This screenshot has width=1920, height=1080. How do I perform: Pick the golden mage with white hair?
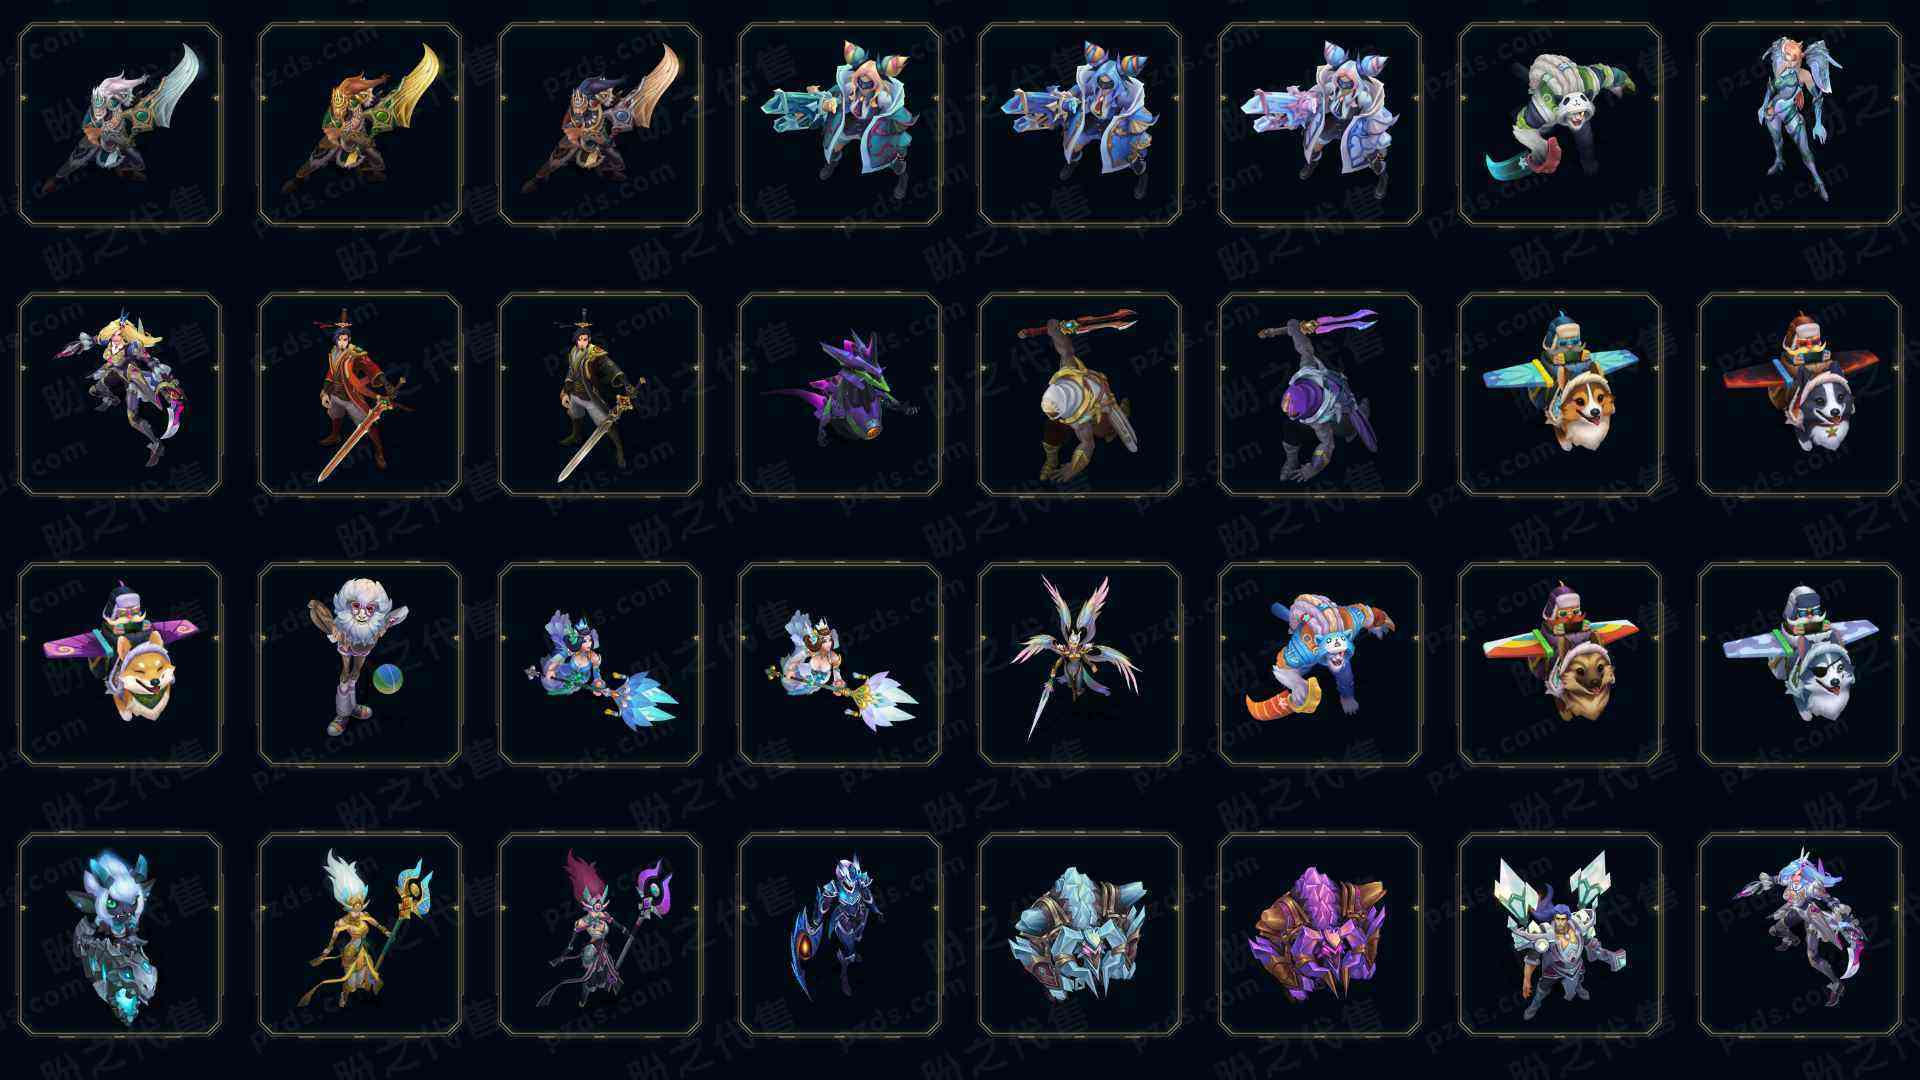[x=360, y=934]
